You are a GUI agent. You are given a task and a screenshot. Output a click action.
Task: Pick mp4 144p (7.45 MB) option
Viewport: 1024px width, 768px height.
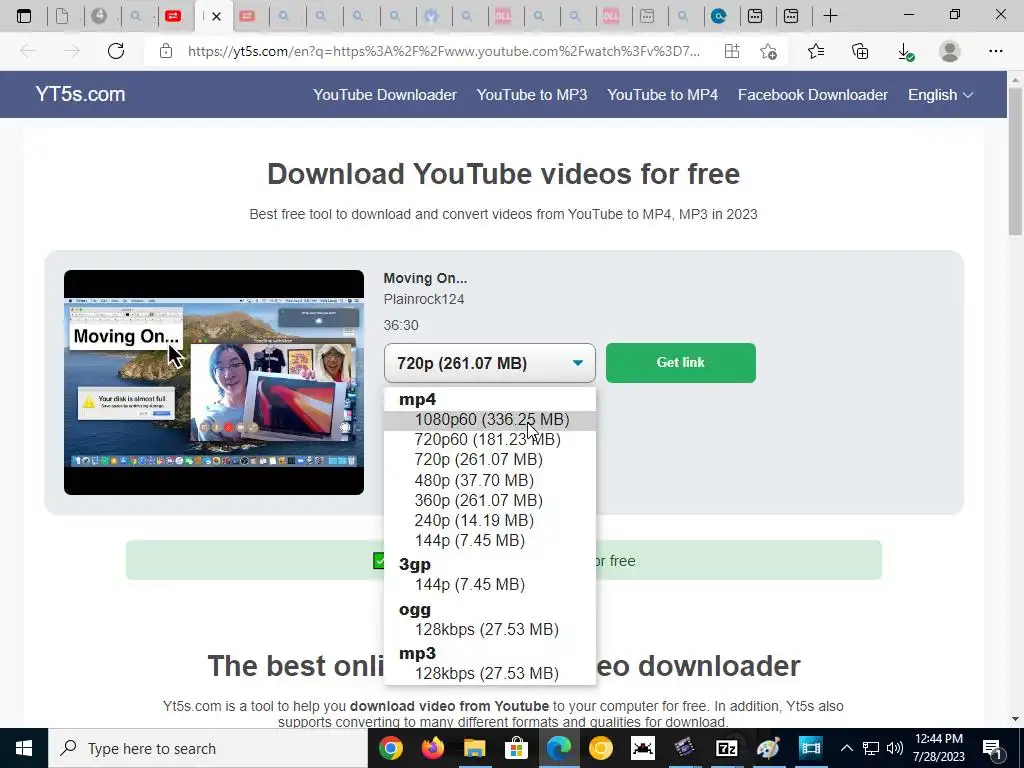(490, 541)
